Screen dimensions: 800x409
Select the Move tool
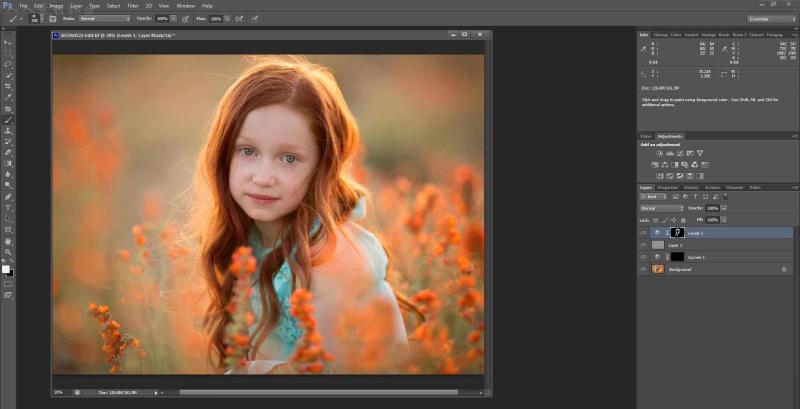tap(8, 42)
